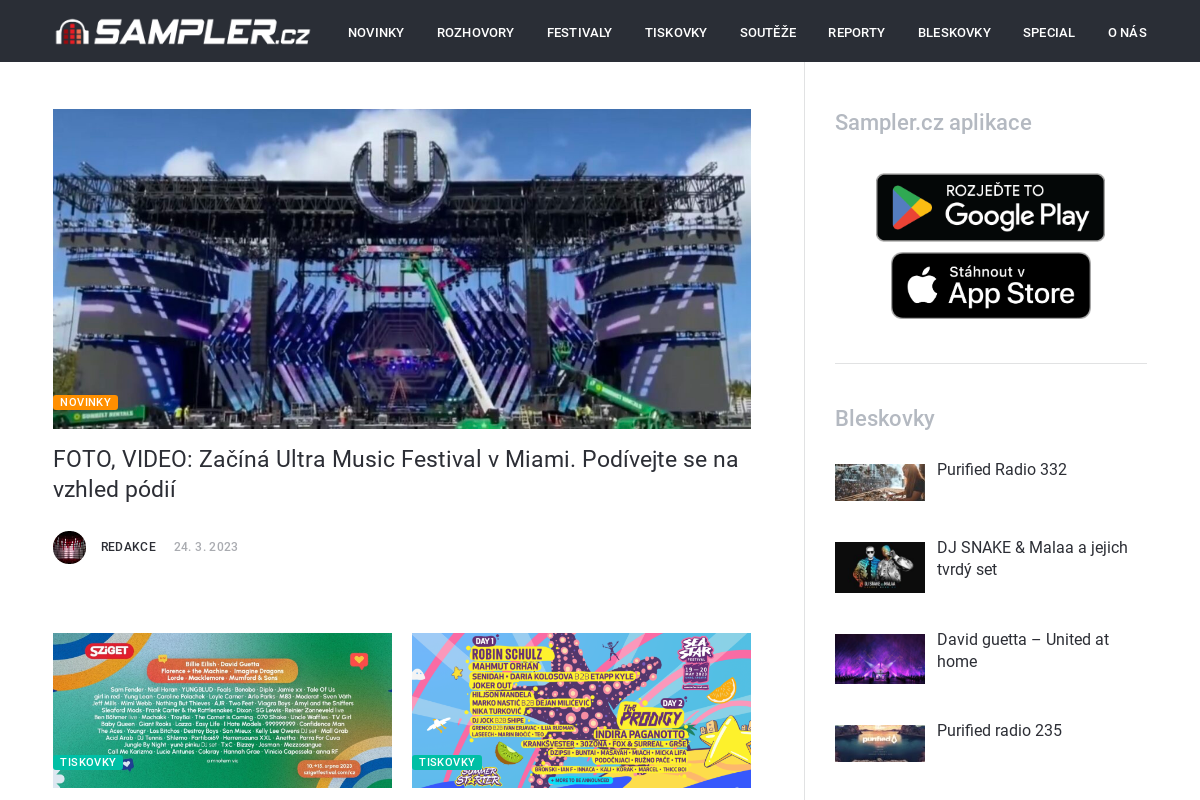Open the Purified Radio 332 thumbnail

point(880,482)
